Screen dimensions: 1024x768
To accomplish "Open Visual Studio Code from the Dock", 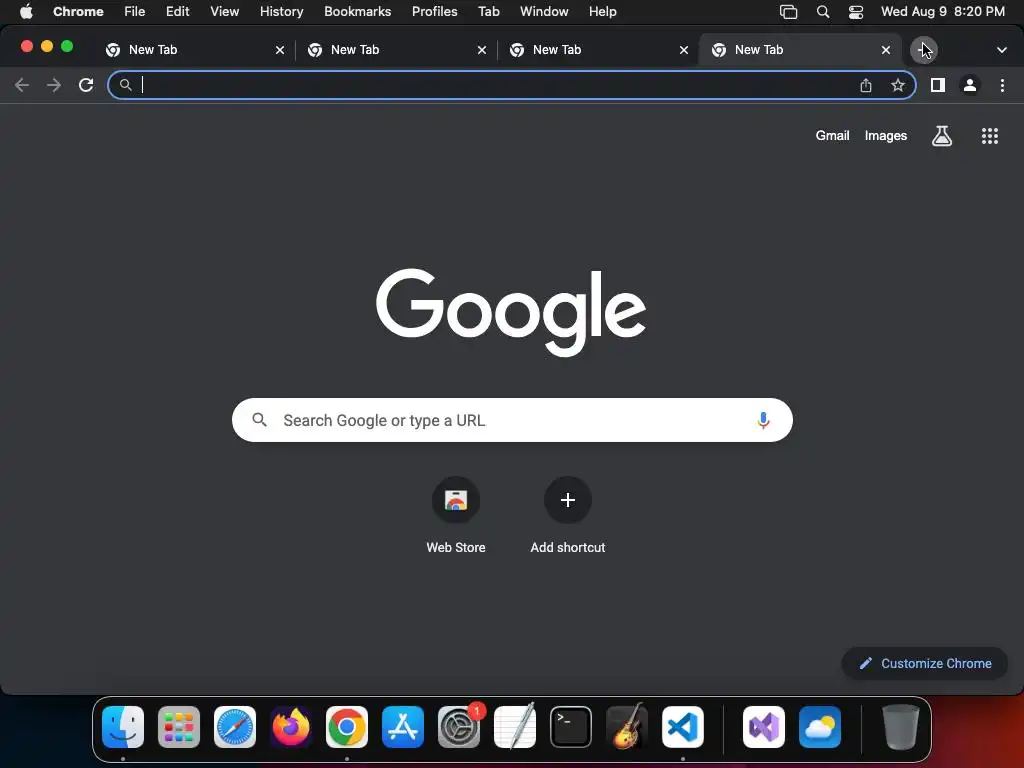I will [682, 727].
